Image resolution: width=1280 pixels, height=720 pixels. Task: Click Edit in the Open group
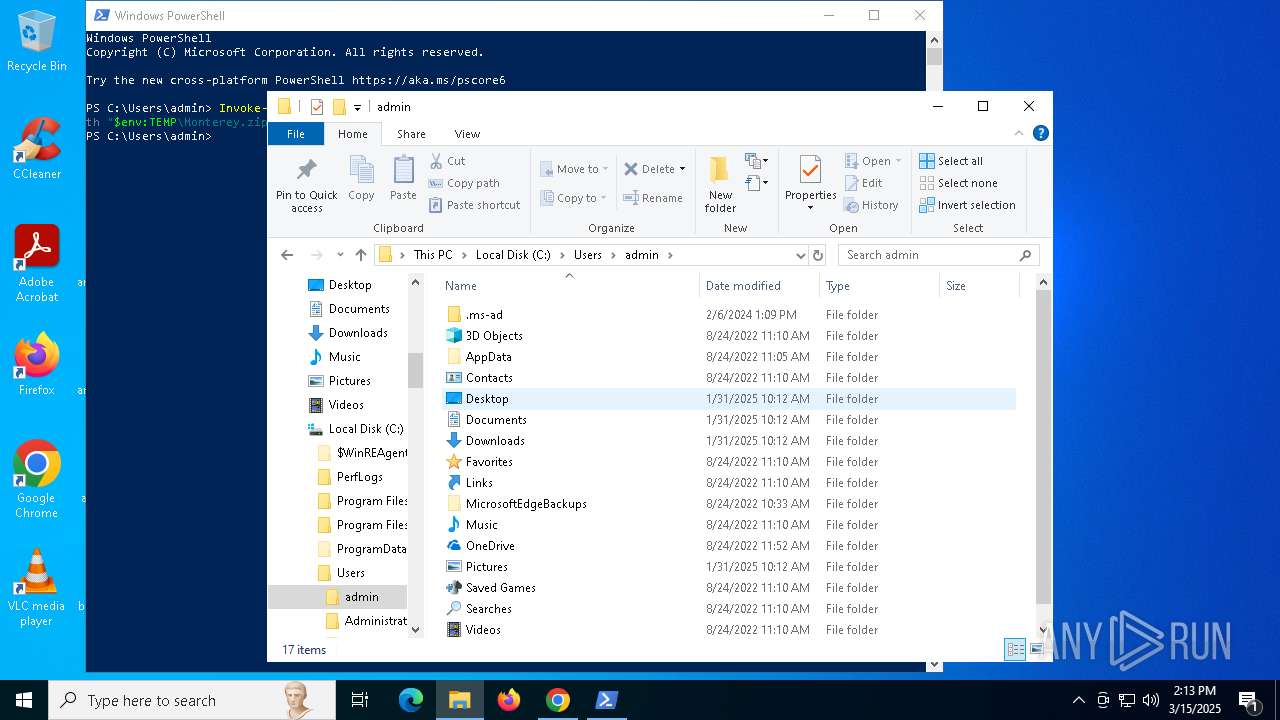tap(863, 183)
